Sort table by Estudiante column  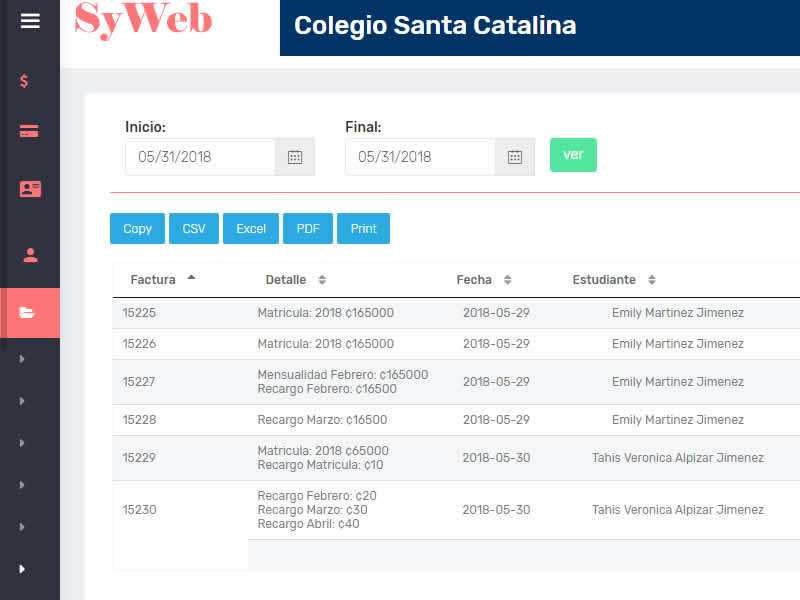pos(614,280)
